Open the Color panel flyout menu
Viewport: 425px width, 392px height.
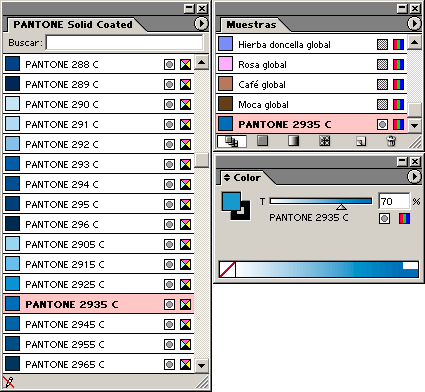tap(414, 177)
